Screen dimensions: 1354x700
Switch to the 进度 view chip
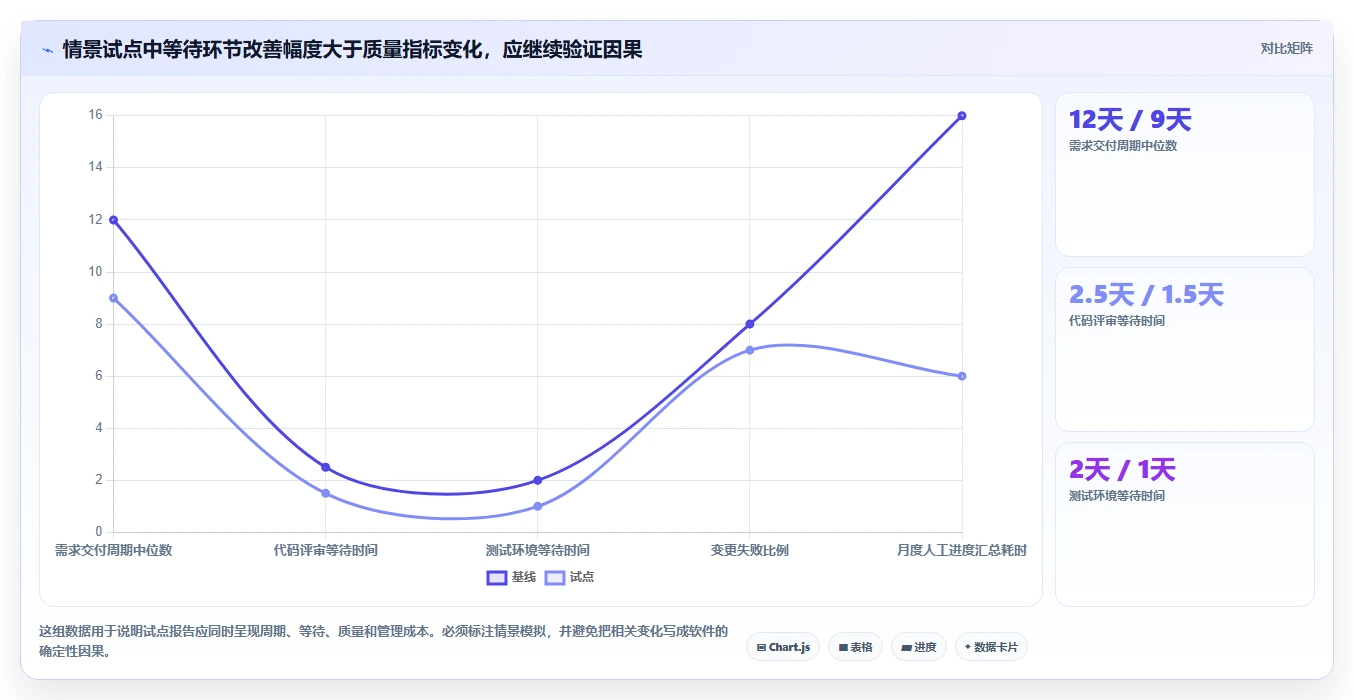pyautogui.click(x=918, y=647)
